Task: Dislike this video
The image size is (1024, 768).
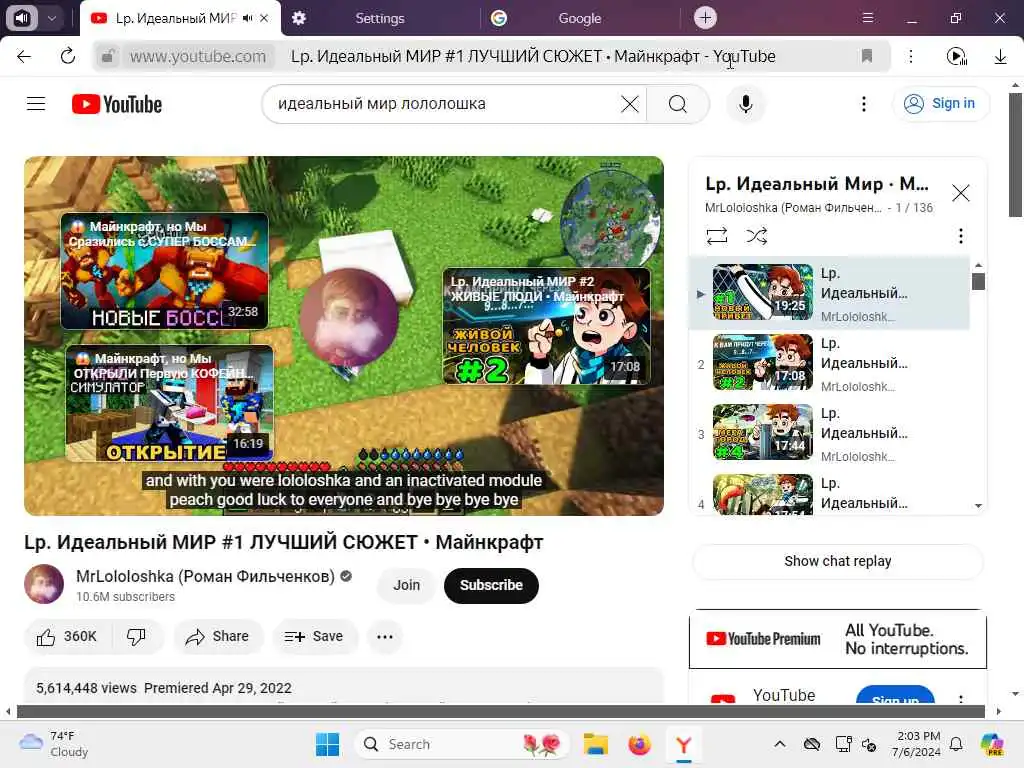Action: pos(136,636)
